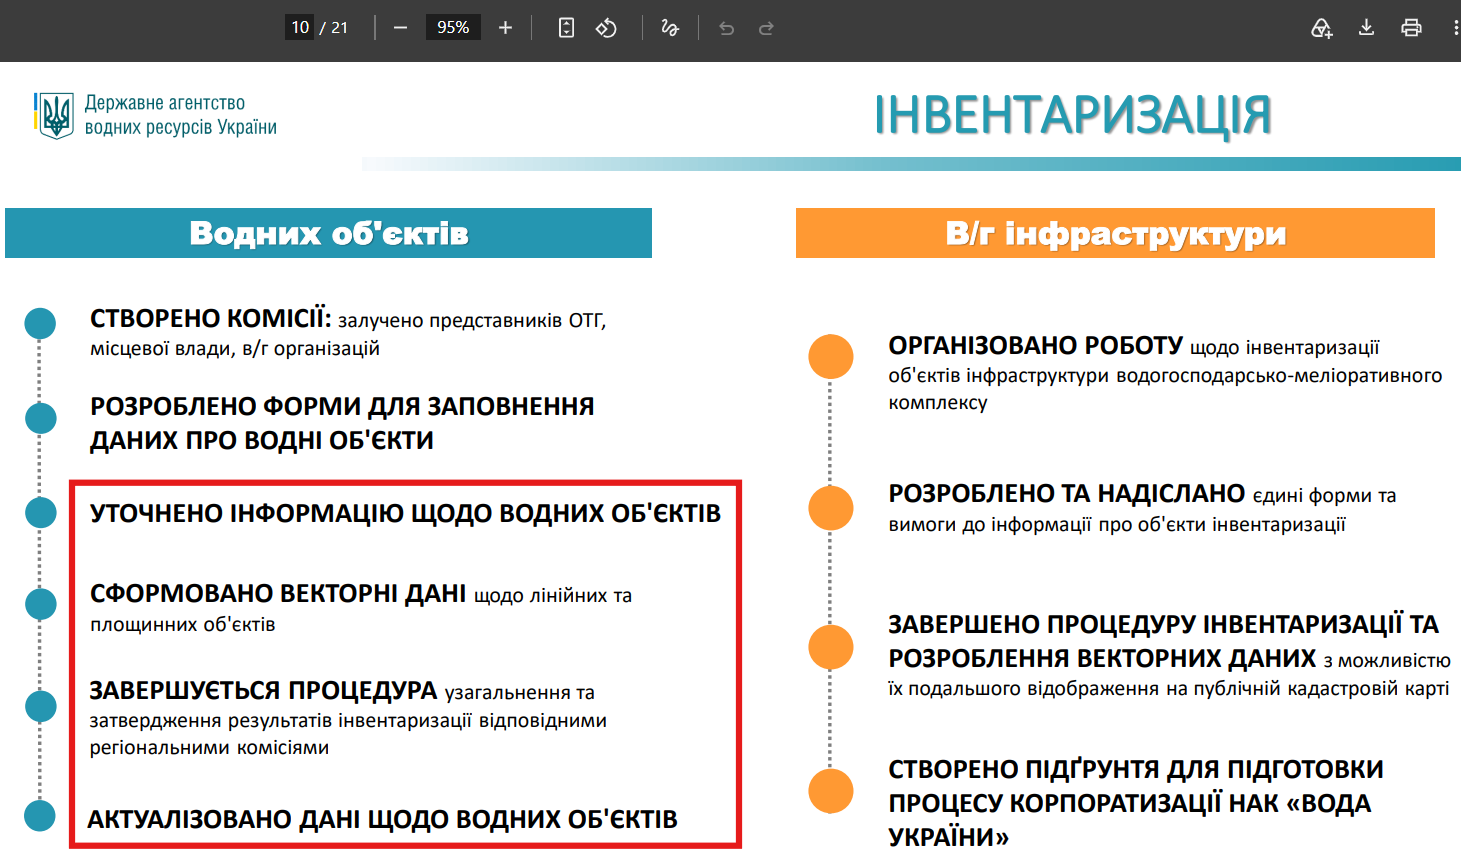Viewport: 1461px width, 865px height.
Task: Rotate the document counterclockwise
Action: click(606, 28)
